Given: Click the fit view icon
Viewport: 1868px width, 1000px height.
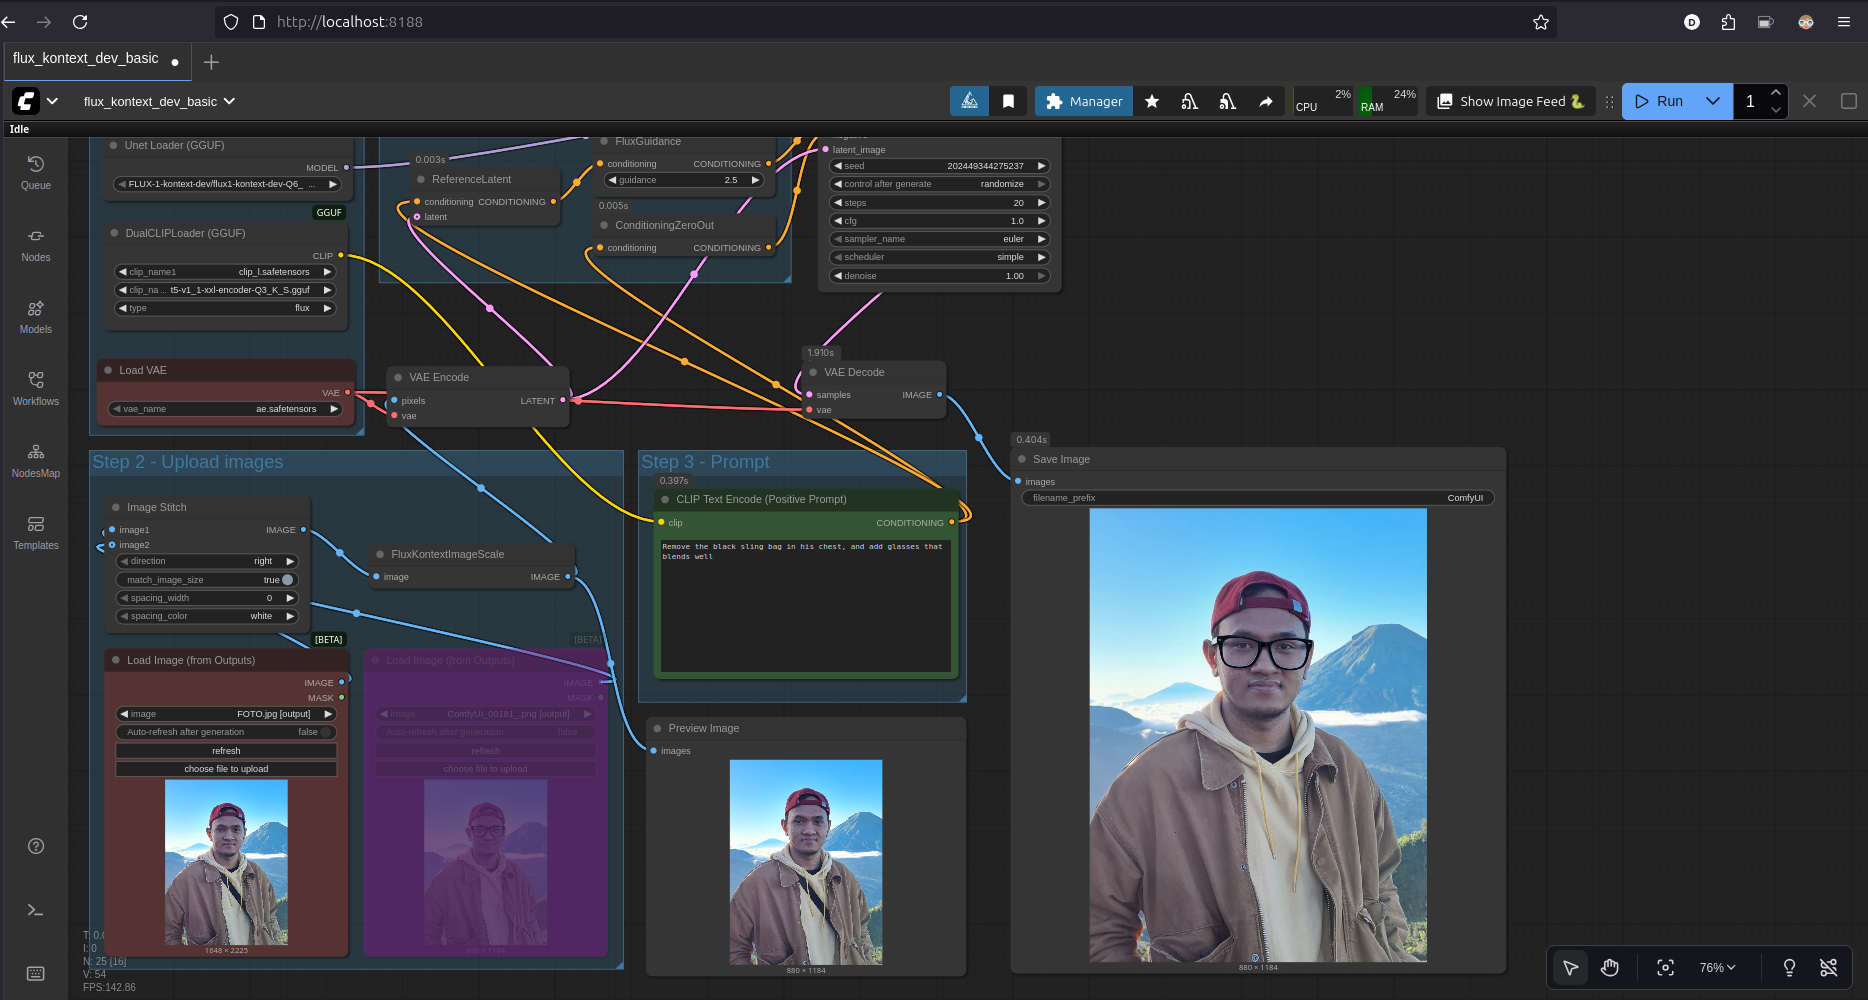Looking at the screenshot, I should tap(1665, 967).
